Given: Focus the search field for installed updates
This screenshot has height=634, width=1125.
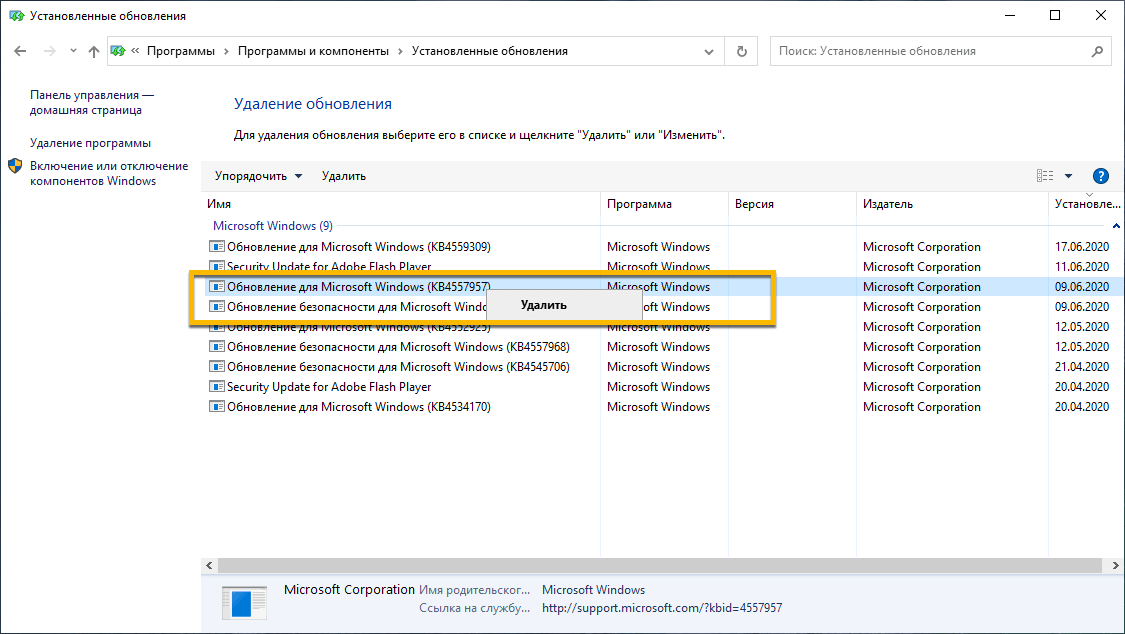Looking at the screenshot, I should point(930,51).
